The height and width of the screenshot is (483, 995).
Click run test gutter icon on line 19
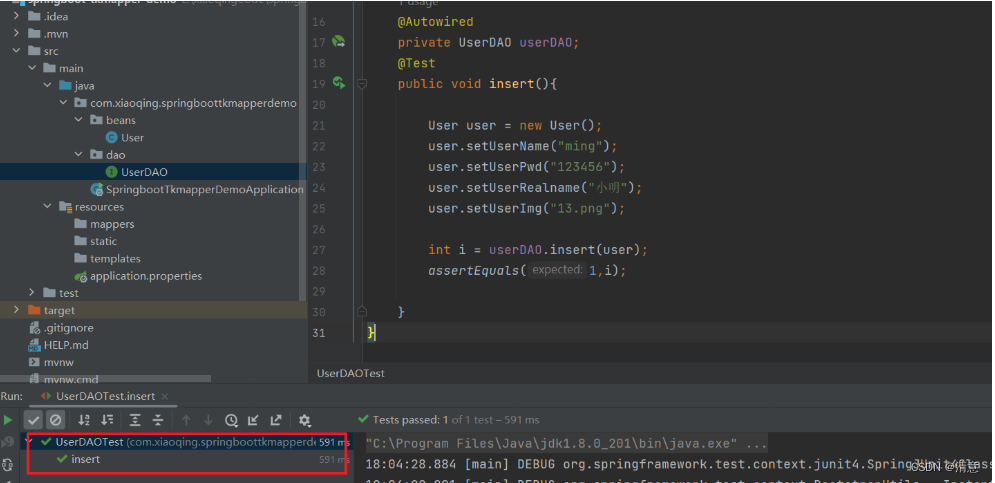tap(339, 83)
